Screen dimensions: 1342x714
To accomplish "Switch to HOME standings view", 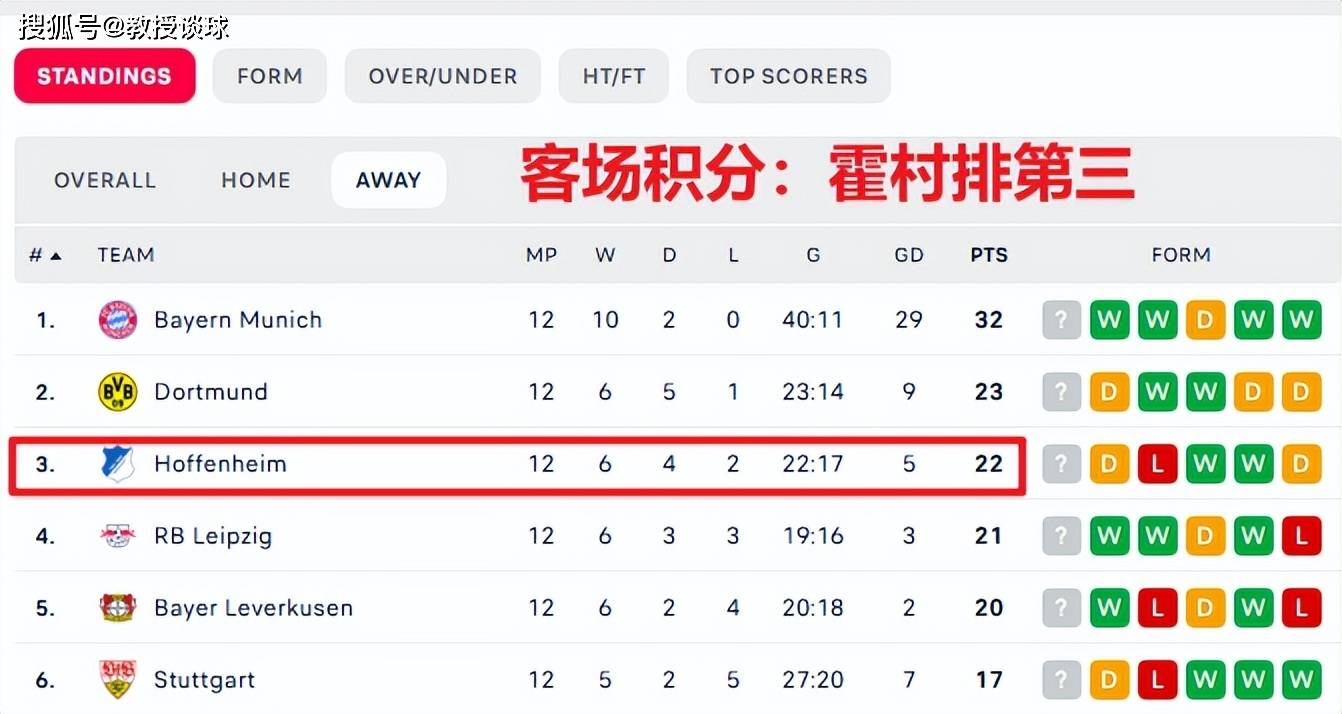I will pyautogui.click(x=256, y=180).
